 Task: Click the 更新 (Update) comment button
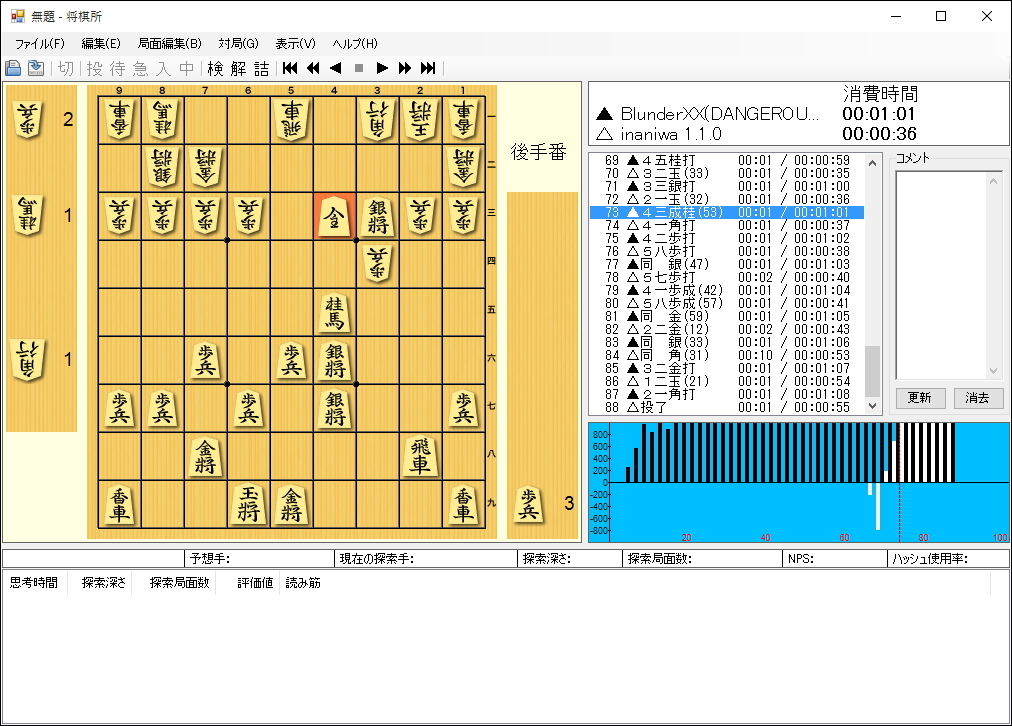tap(920, 397)
